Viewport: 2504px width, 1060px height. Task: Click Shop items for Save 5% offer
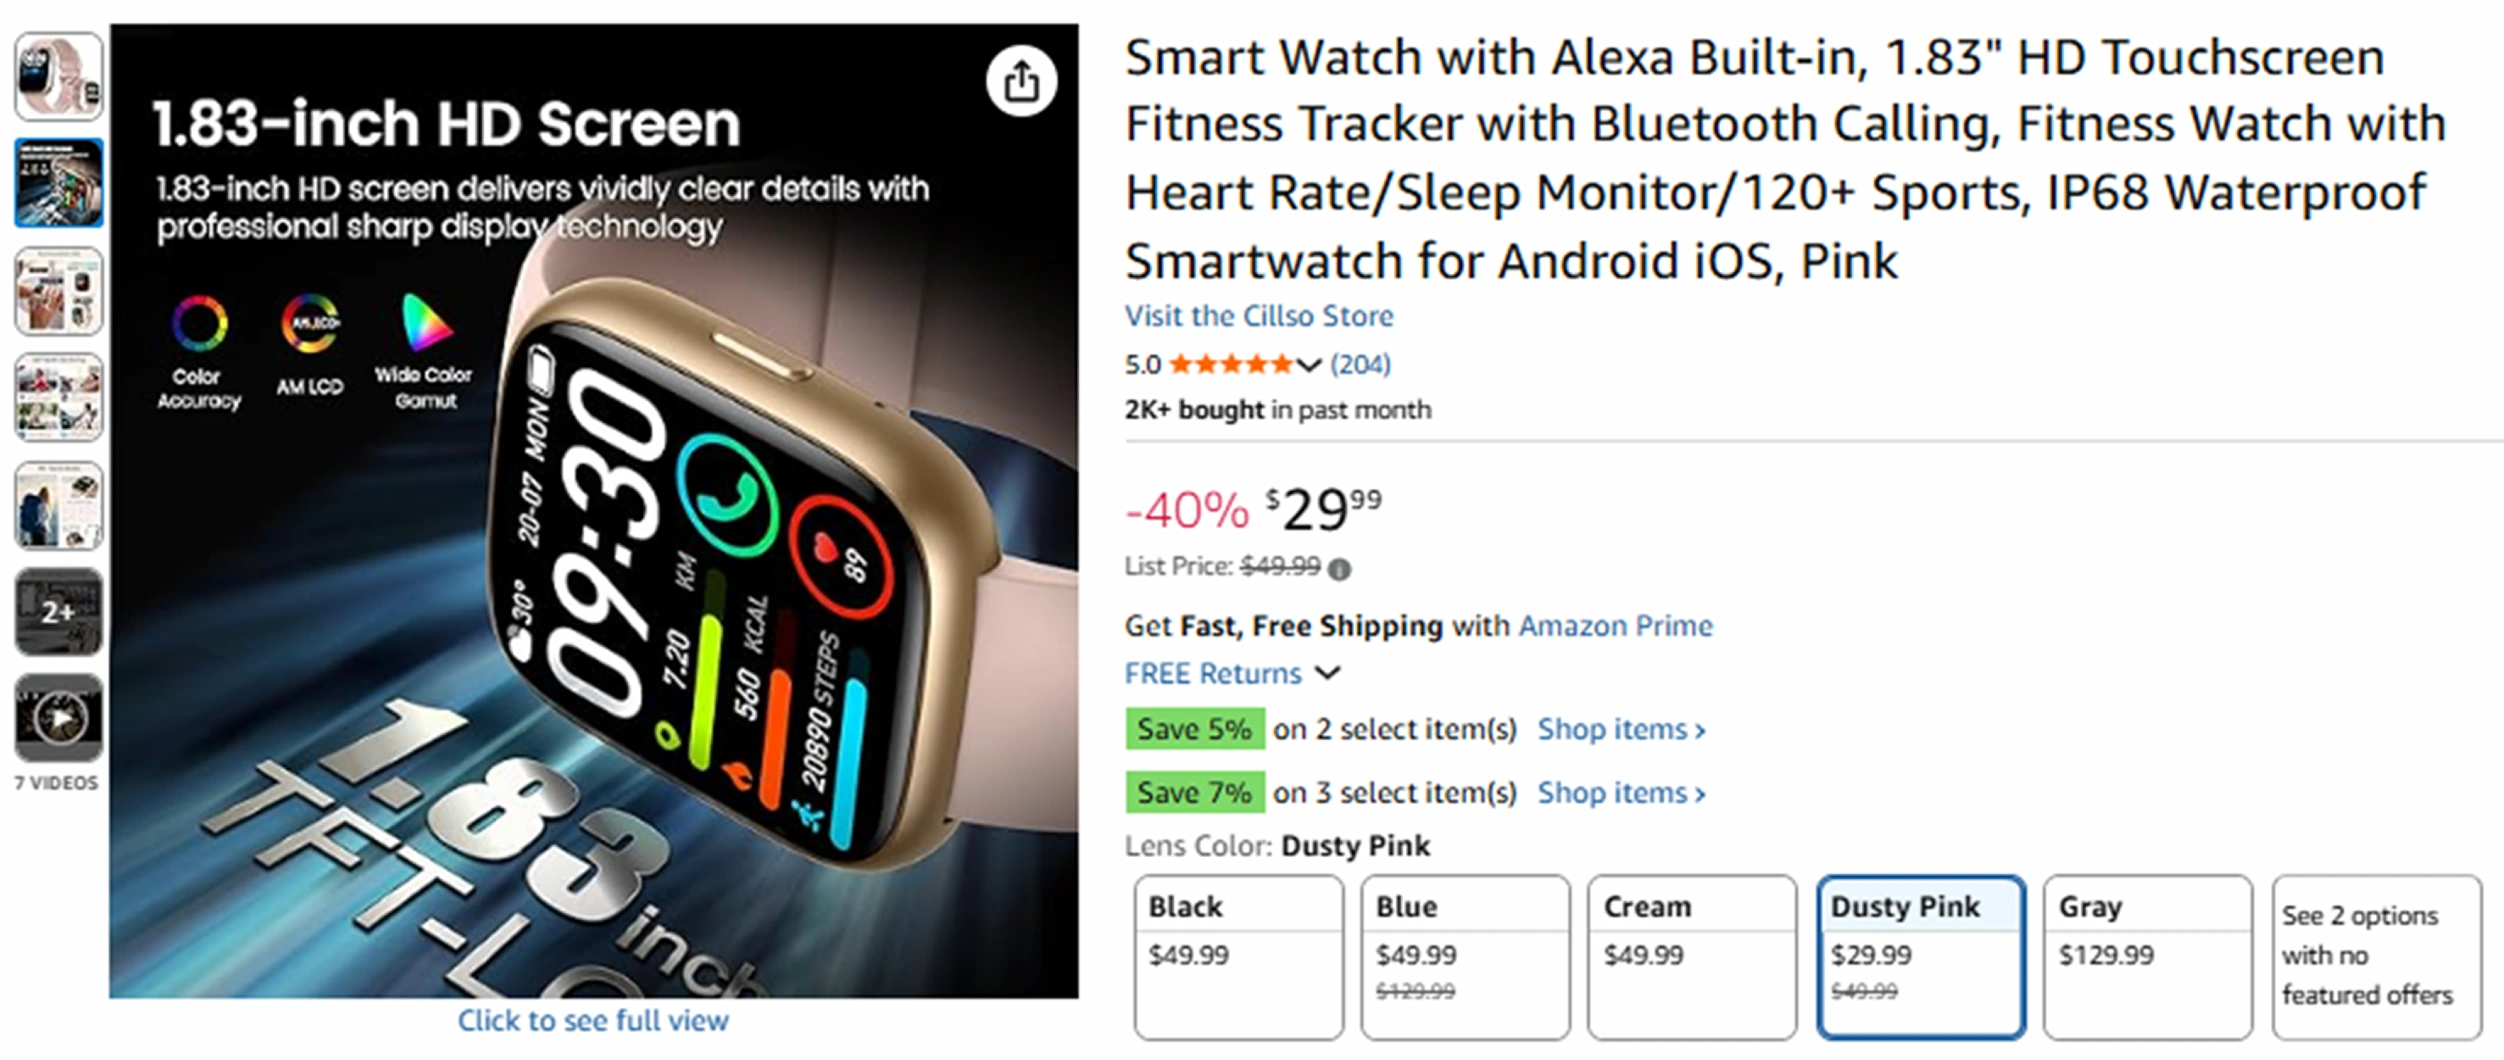pos(1621,730)
